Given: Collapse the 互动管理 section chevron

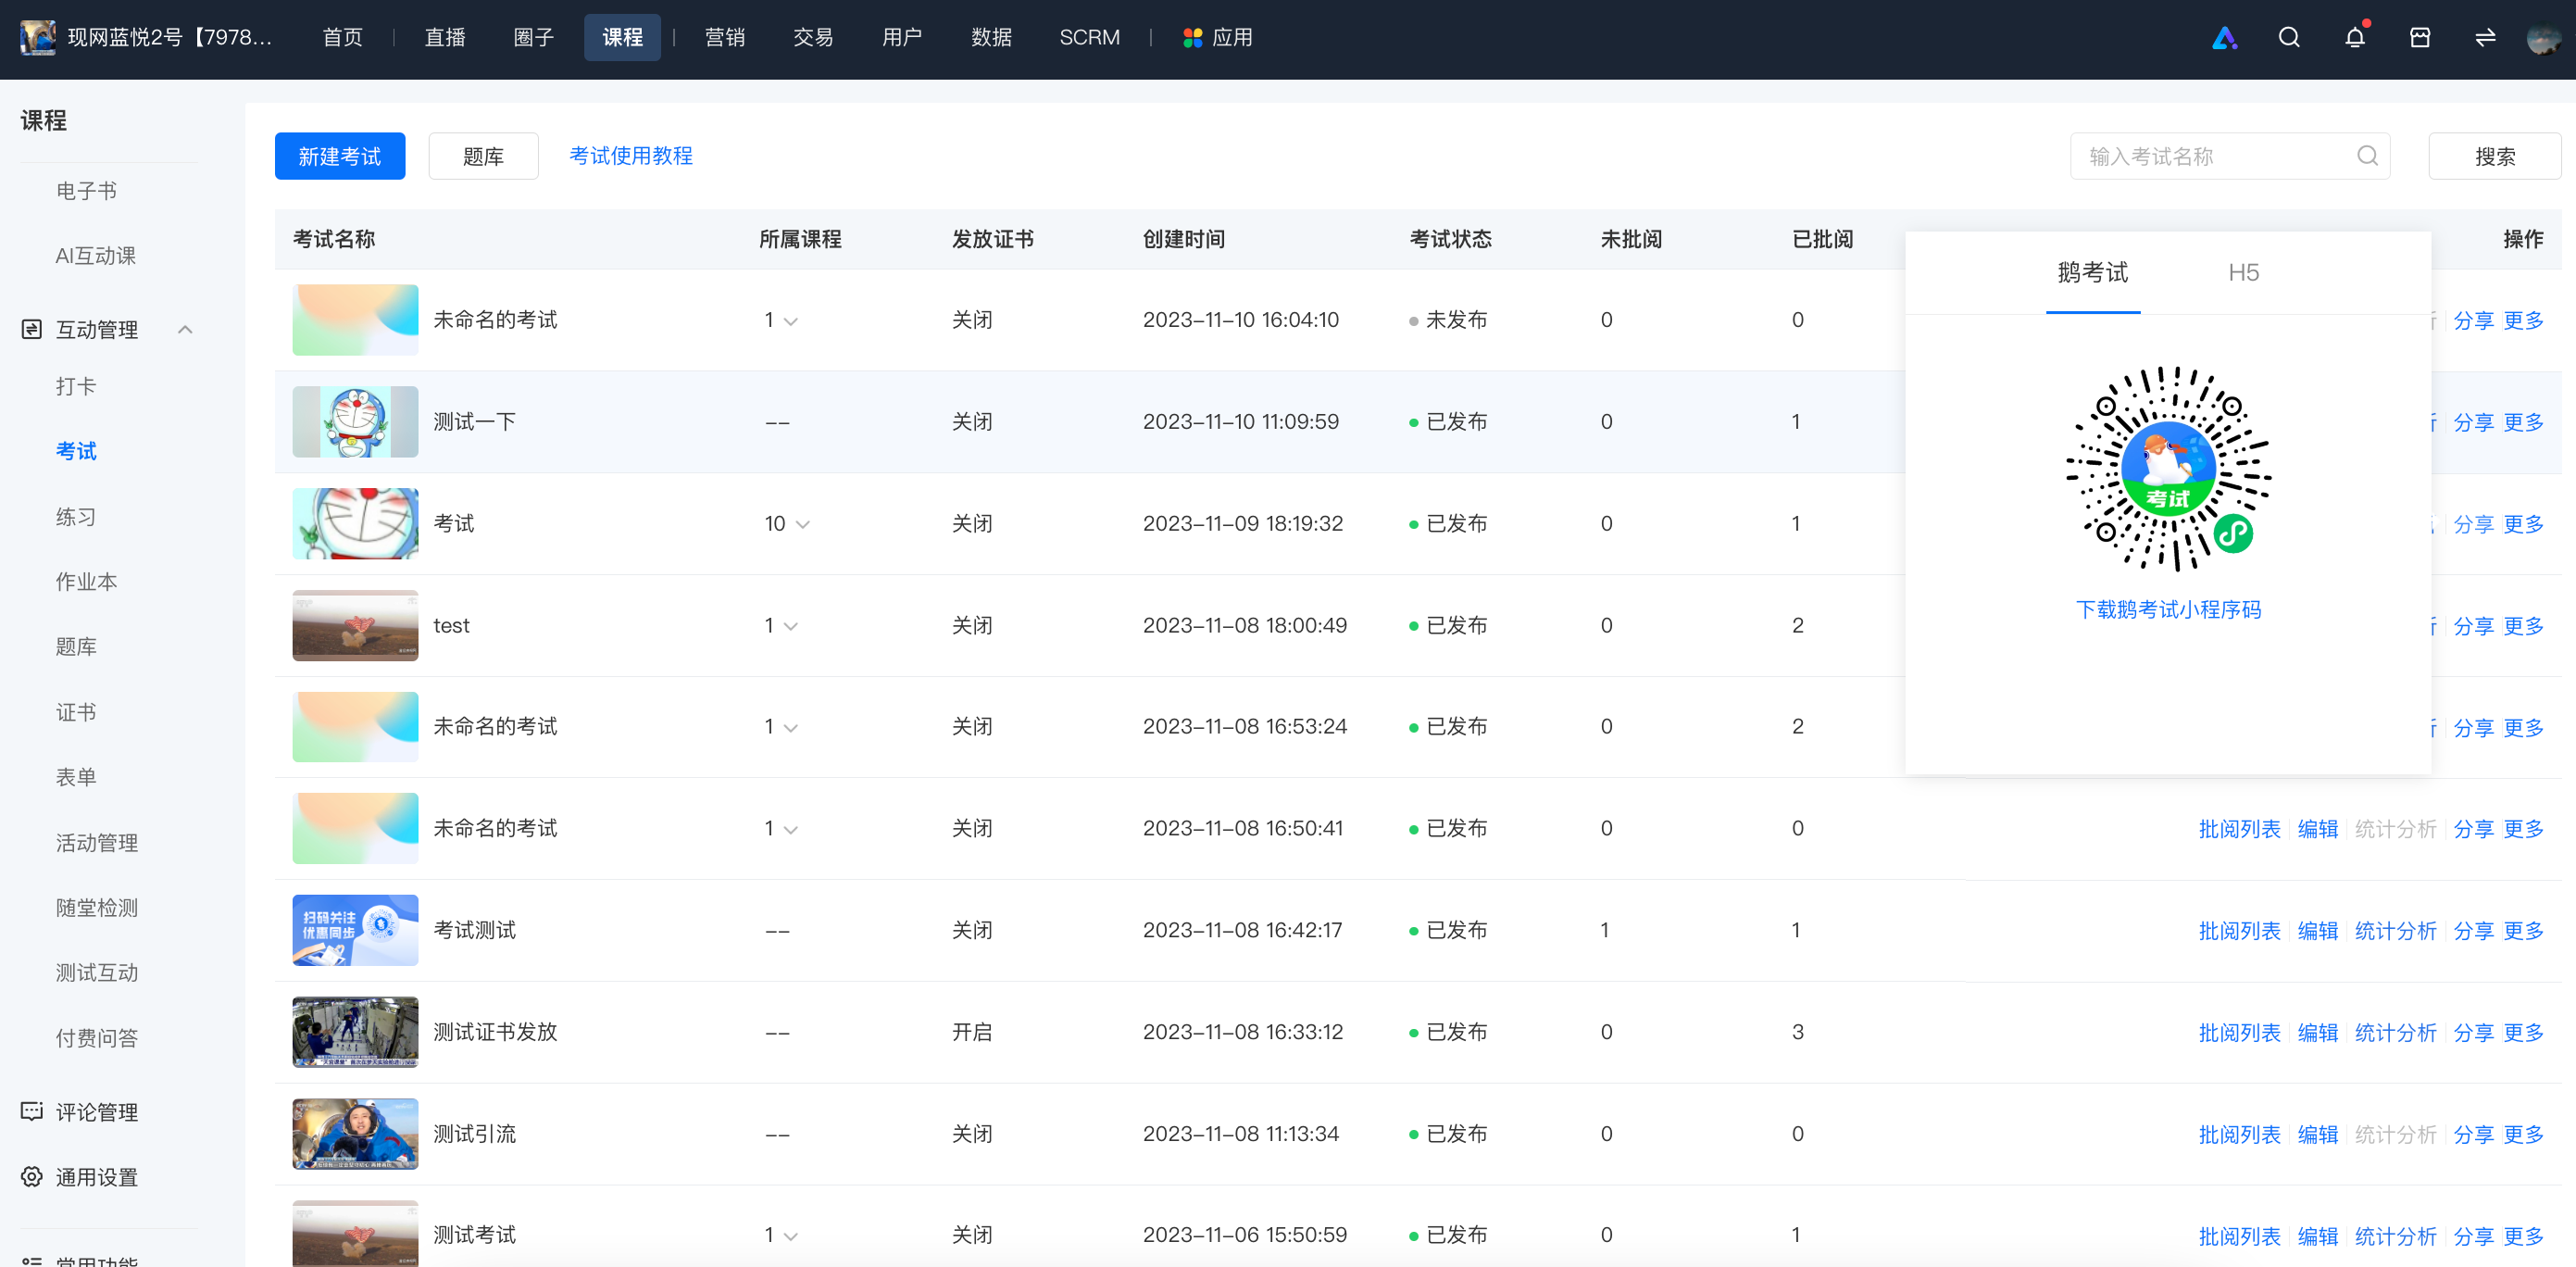Looking at the screenshot, I should (x=185, y=329).
